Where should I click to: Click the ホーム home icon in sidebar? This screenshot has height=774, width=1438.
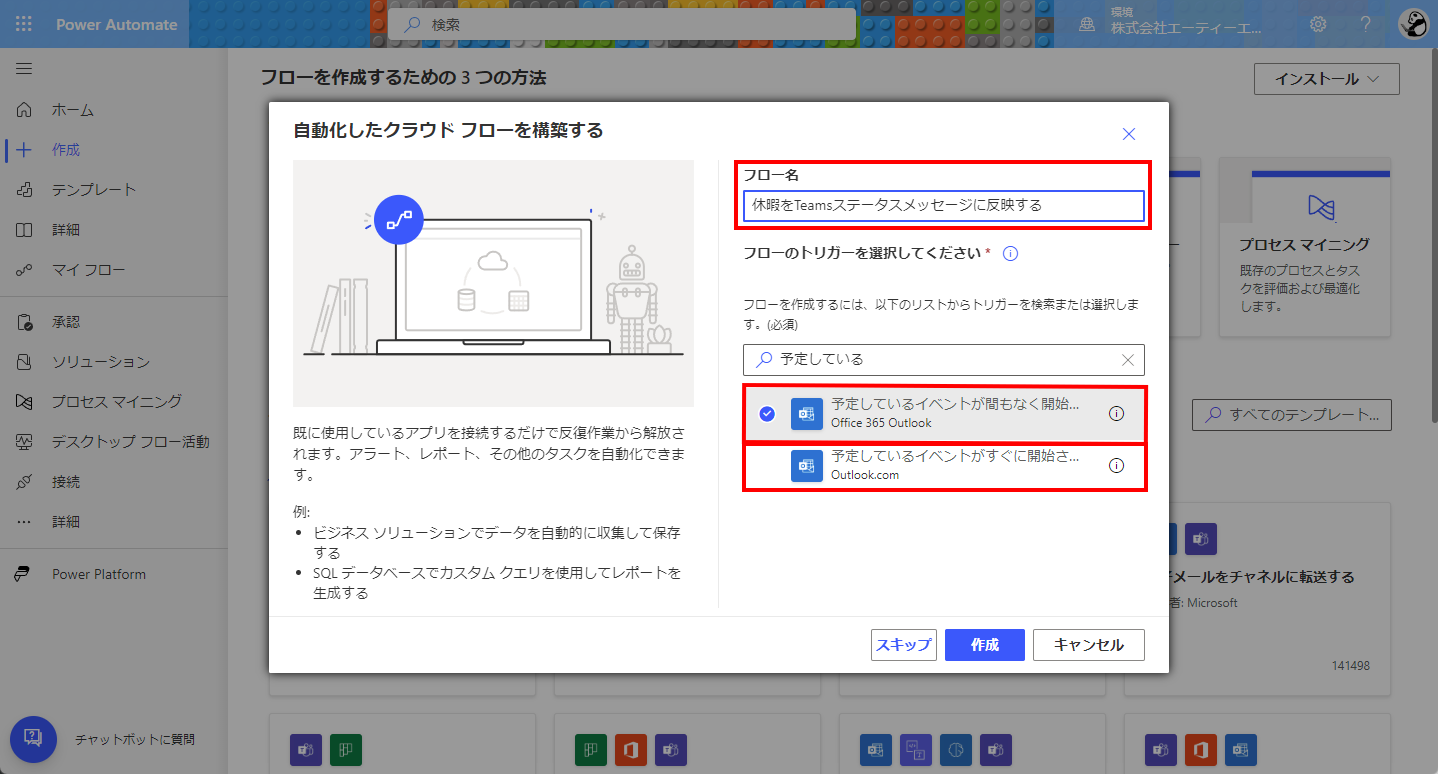25,110
